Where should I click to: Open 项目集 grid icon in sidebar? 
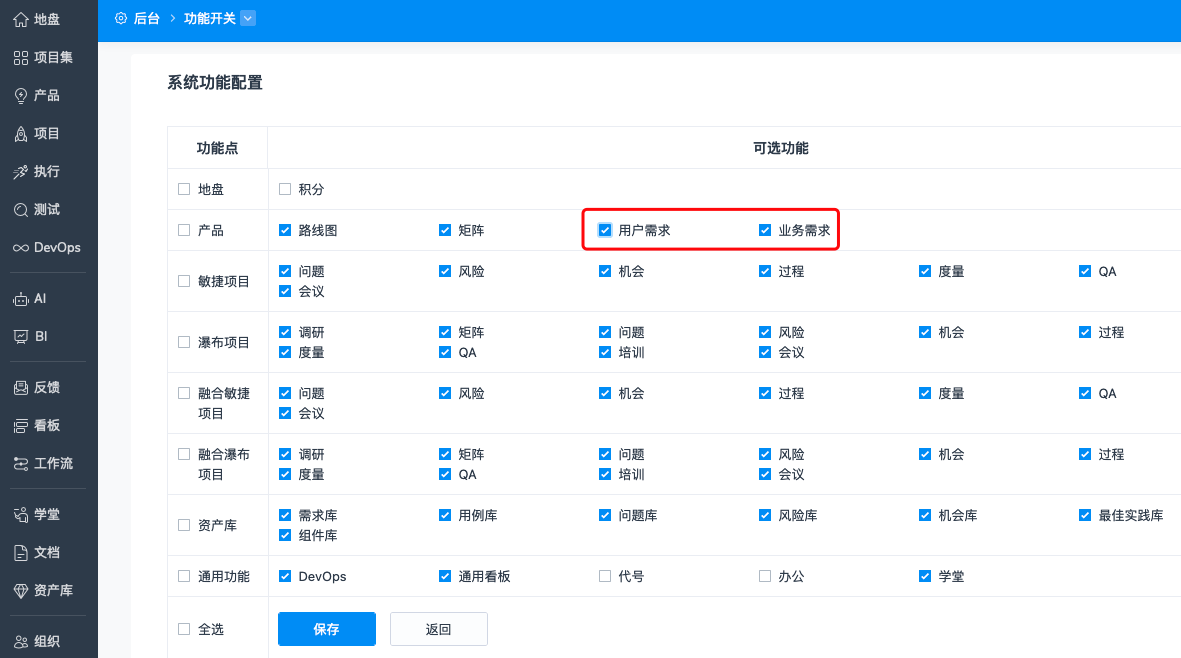point(20,57)
